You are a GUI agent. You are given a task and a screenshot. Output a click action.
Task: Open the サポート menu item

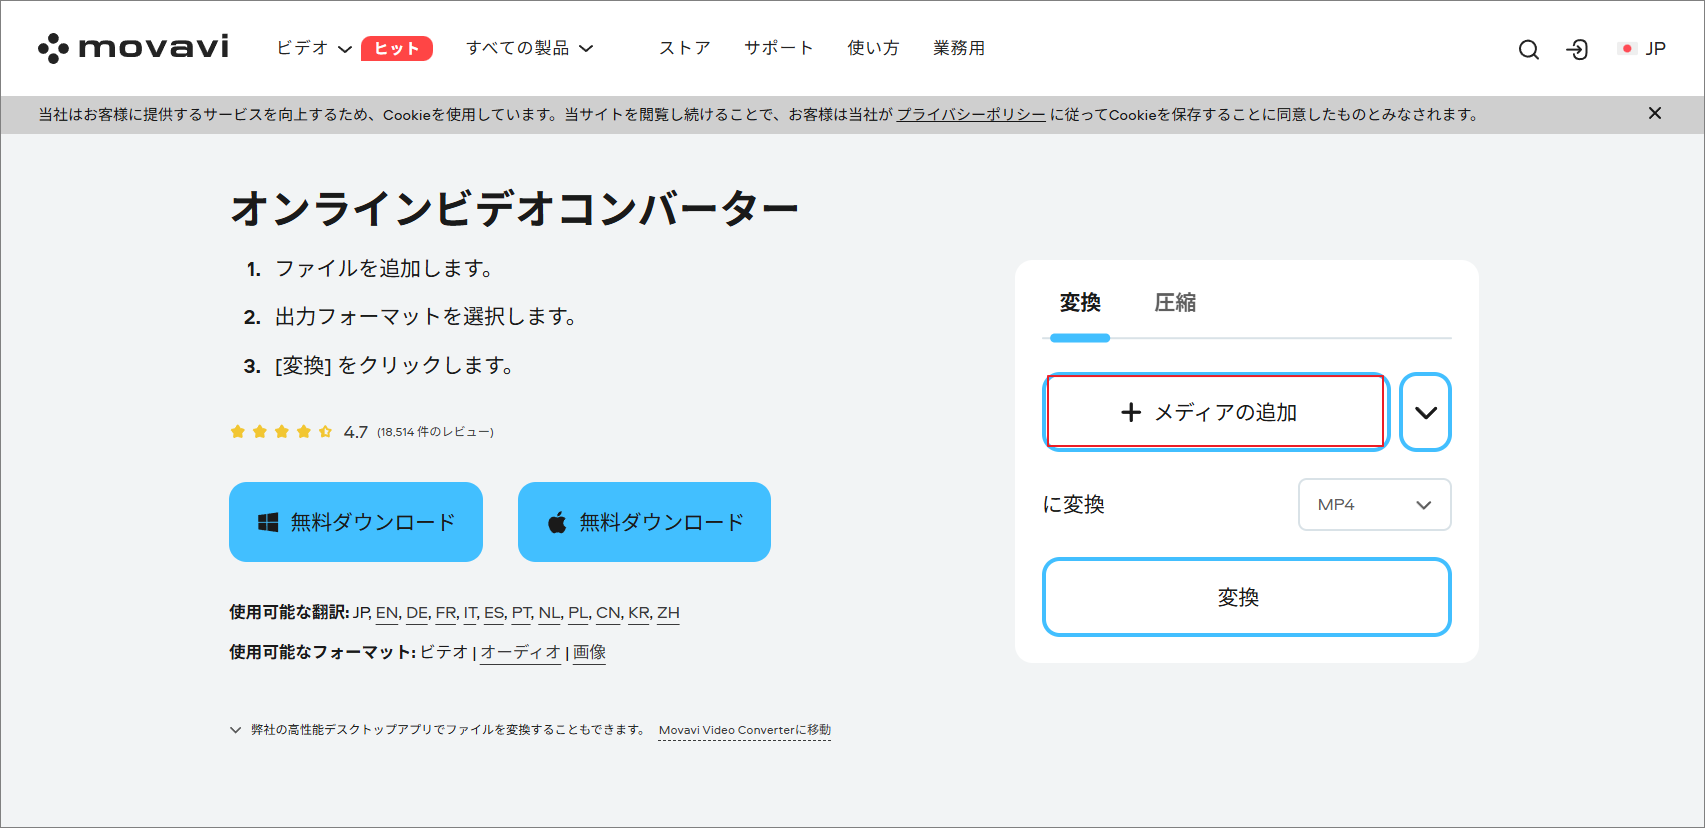[779, 48]
